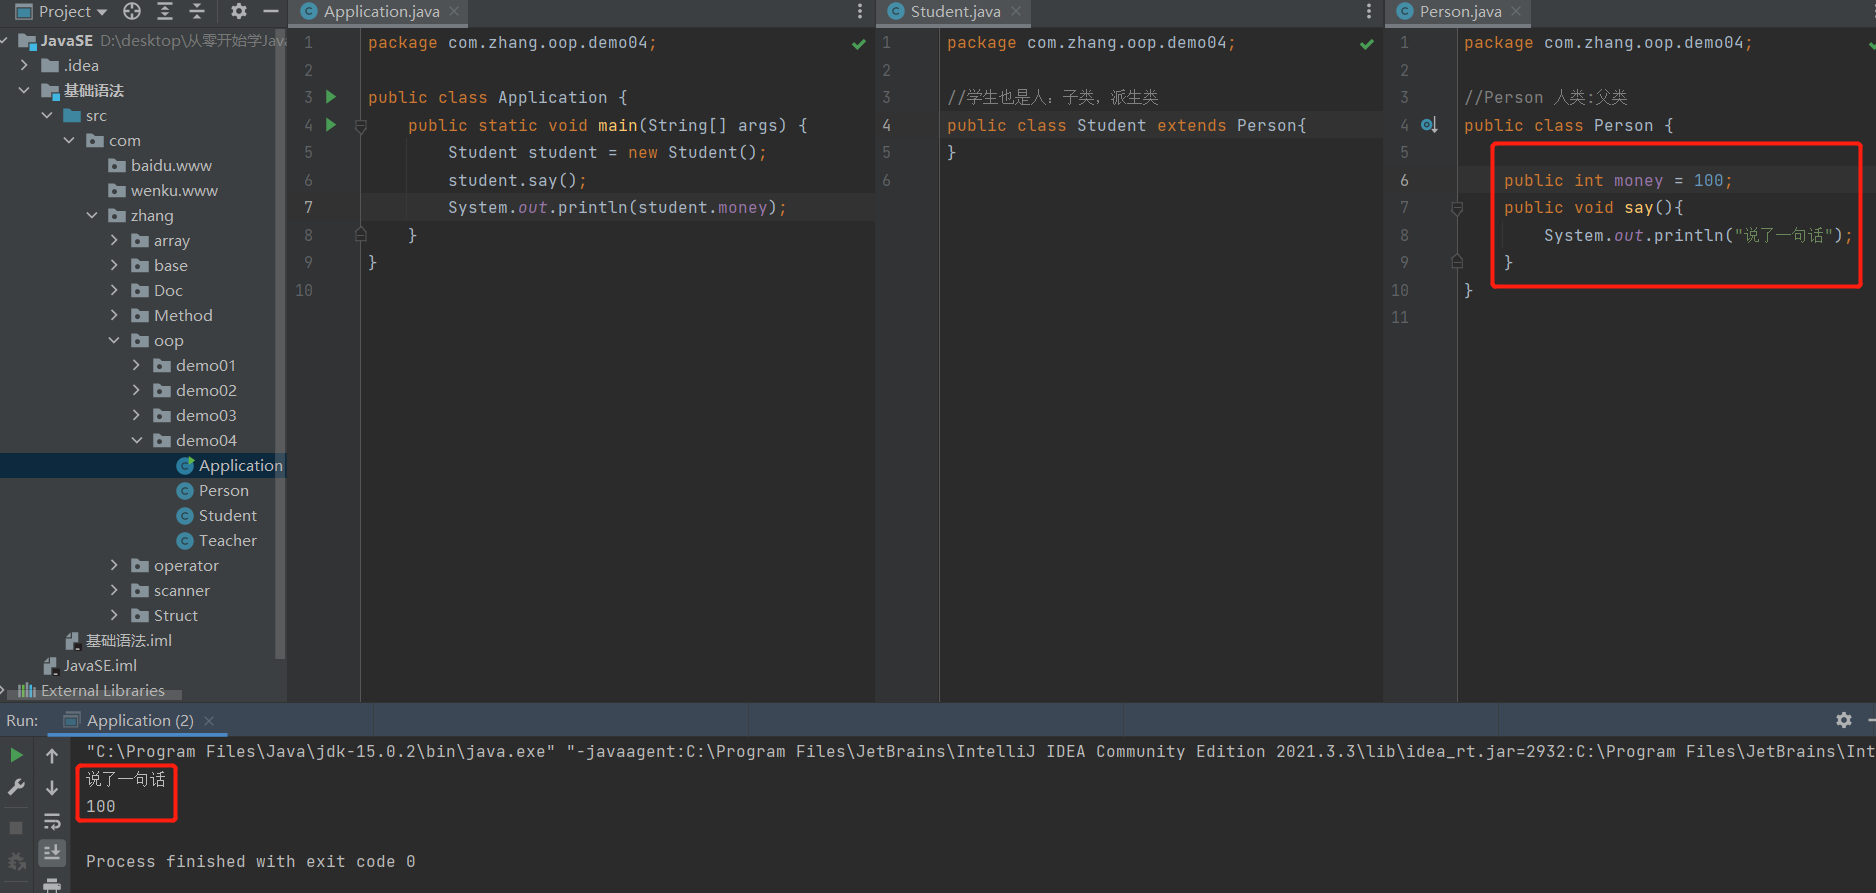1876x893 pixels.
Task: Click Select Opened File crosshair icon
Action: [132, 11]
